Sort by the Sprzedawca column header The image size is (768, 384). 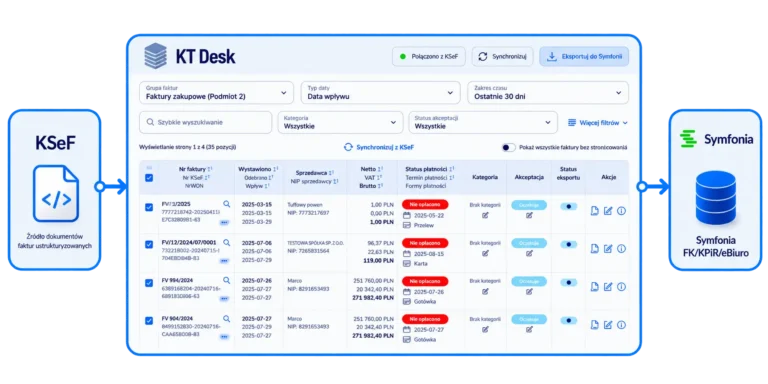(314, 173)
